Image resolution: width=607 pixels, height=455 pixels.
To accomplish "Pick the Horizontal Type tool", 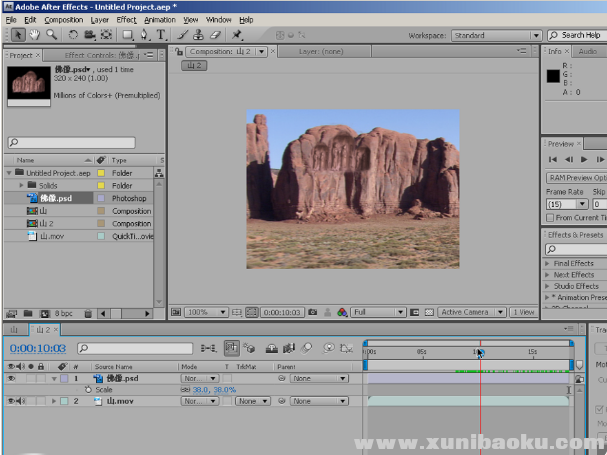I will click(160, 35).
